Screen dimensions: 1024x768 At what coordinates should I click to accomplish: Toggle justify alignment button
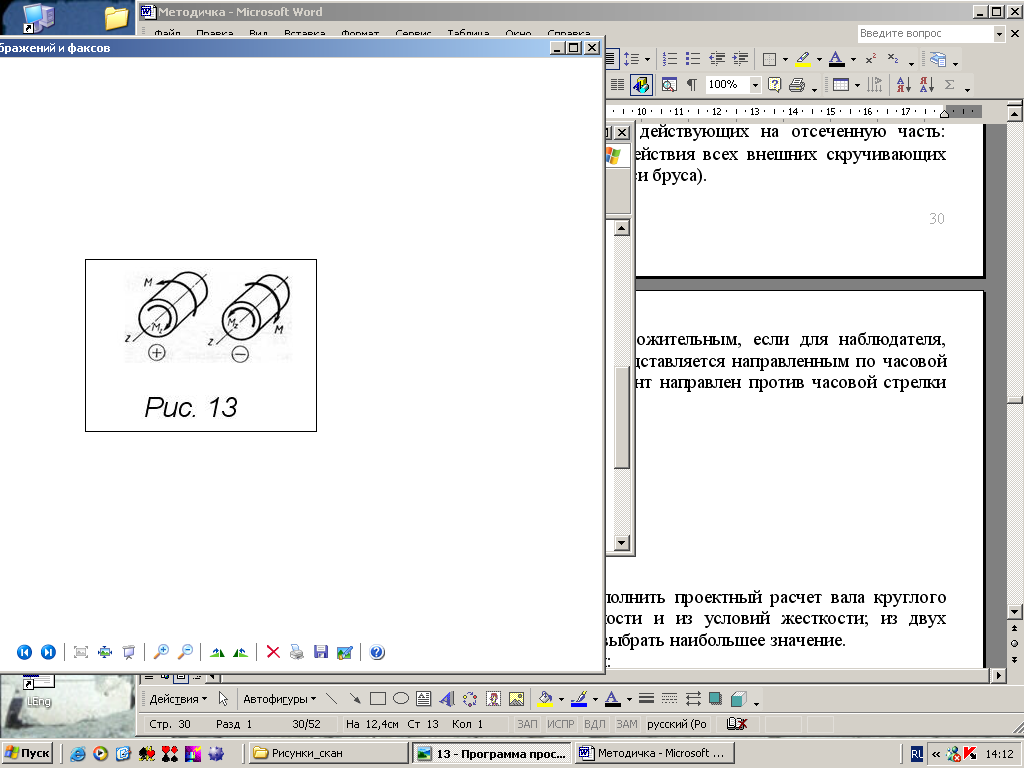(x=611, y=59)
